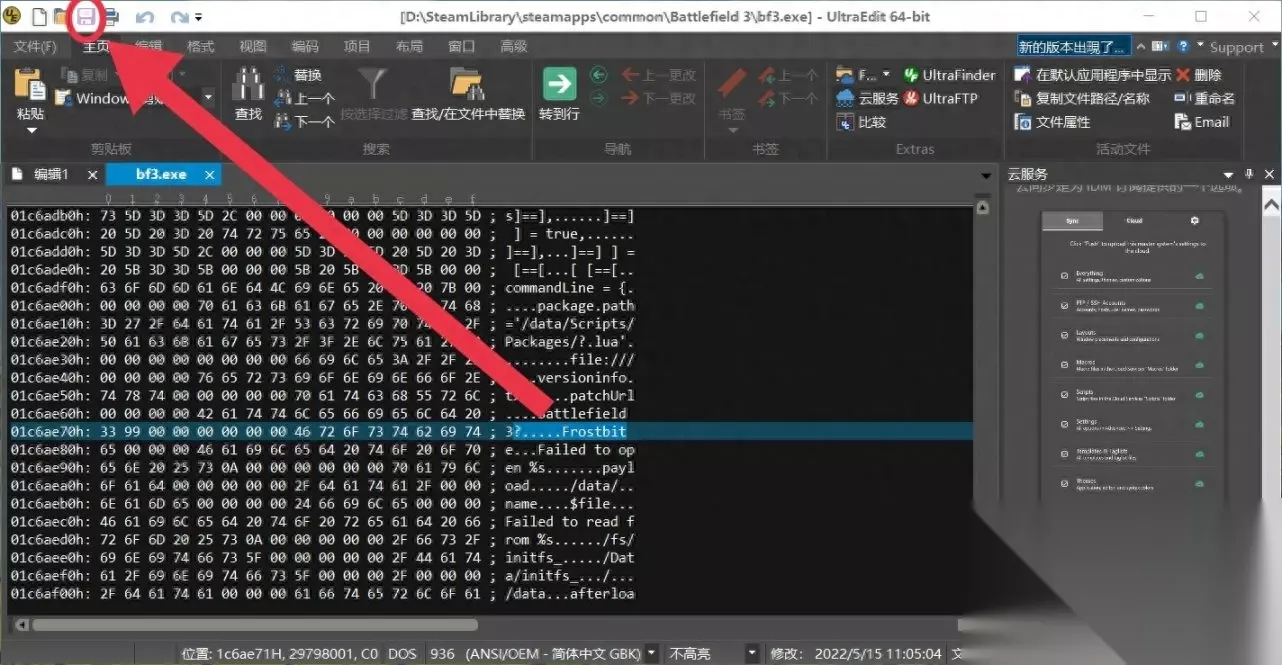The image size is (1282, 665).
Task: Click the New file icon in title bar
Action: pos(40,16)
